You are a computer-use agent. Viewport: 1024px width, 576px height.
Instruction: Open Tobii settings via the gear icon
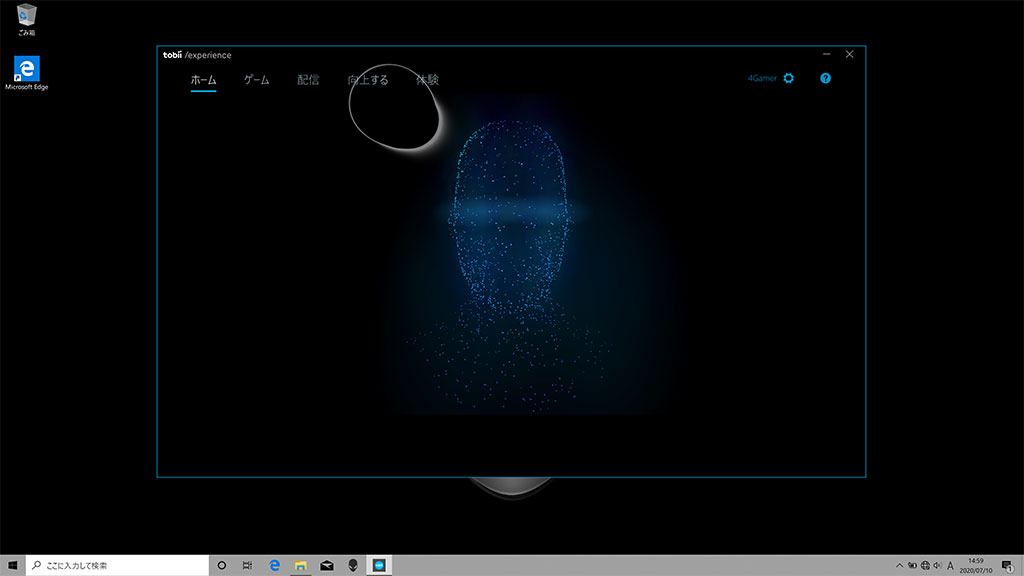788,78
